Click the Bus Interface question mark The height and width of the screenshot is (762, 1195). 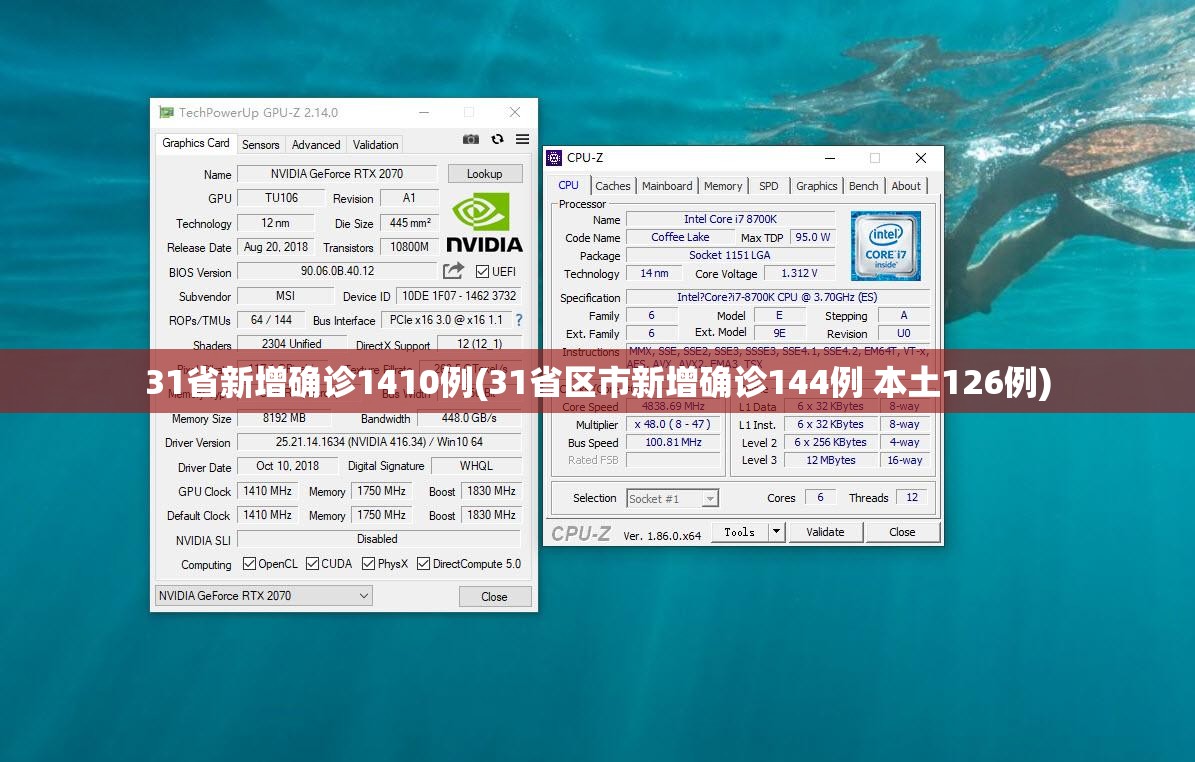point(519,320)
